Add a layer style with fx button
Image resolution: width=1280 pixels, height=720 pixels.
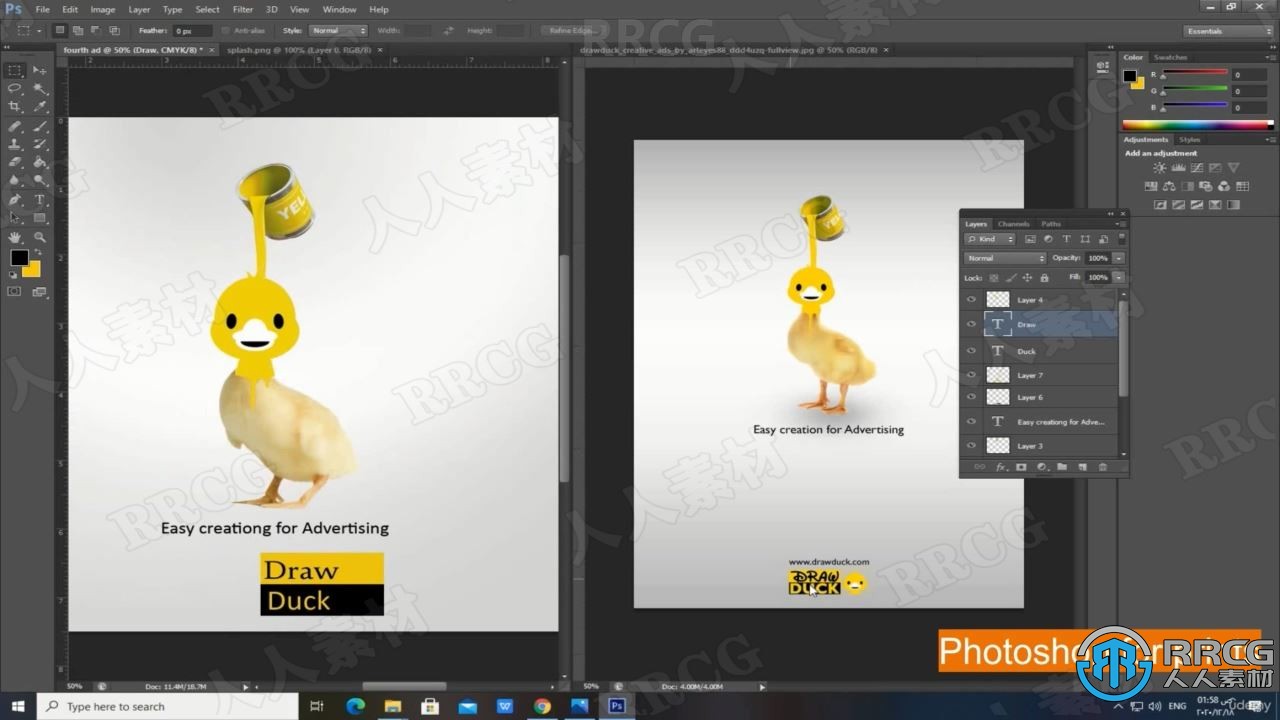pos(1001,467)
